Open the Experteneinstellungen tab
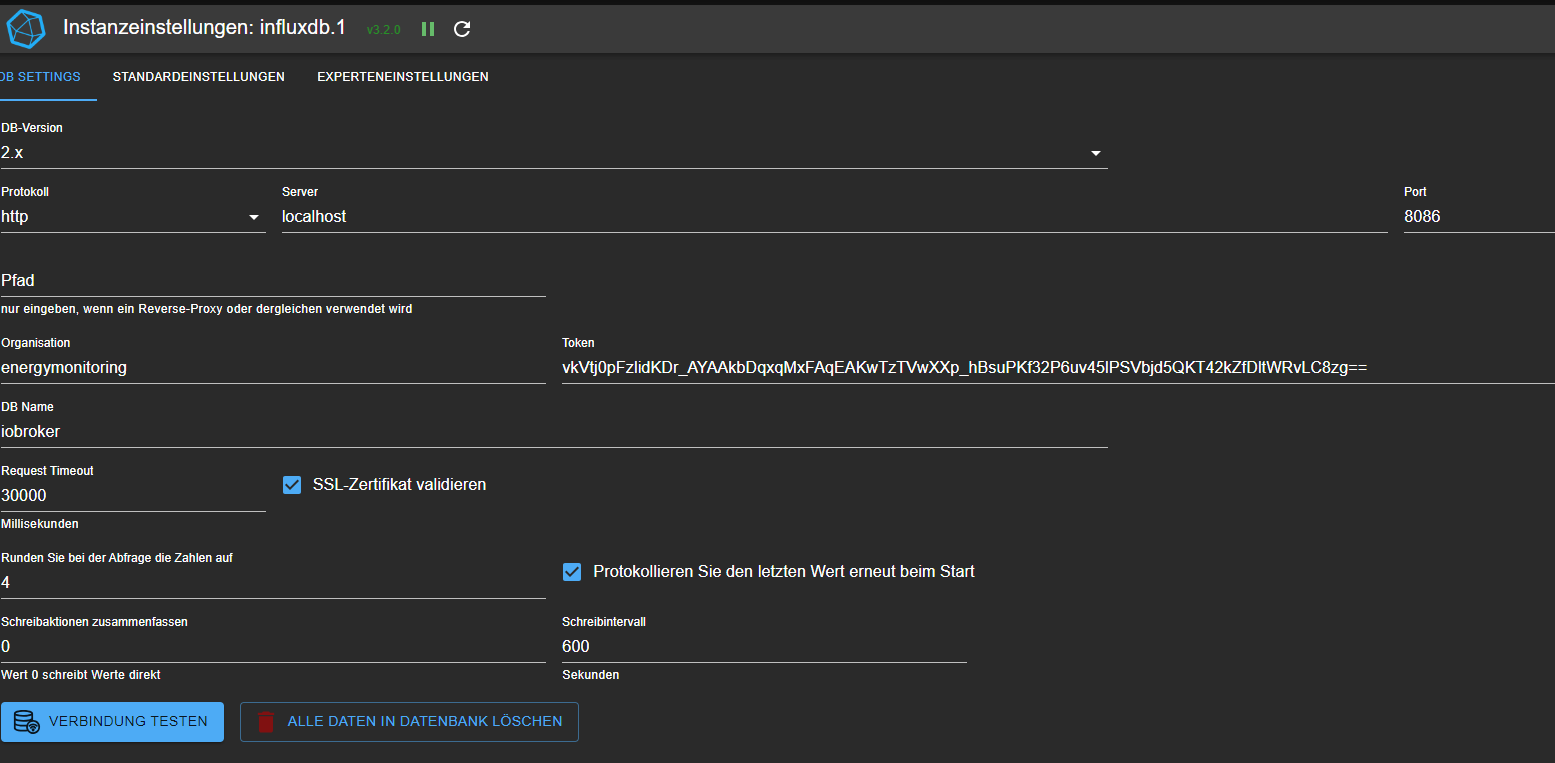This screenshot has width=1555, height=763. 403,77
